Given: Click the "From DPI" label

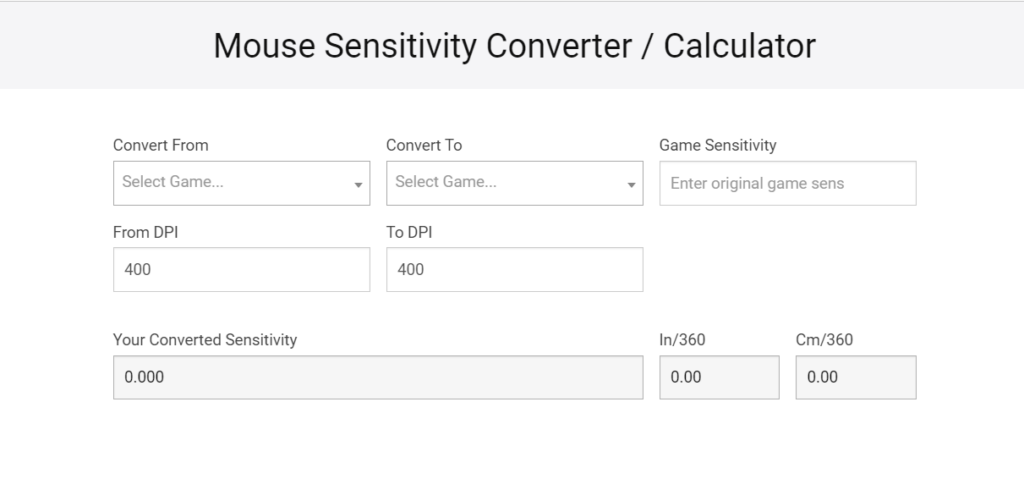Looking at the screenshot, I should coord(146,232).
